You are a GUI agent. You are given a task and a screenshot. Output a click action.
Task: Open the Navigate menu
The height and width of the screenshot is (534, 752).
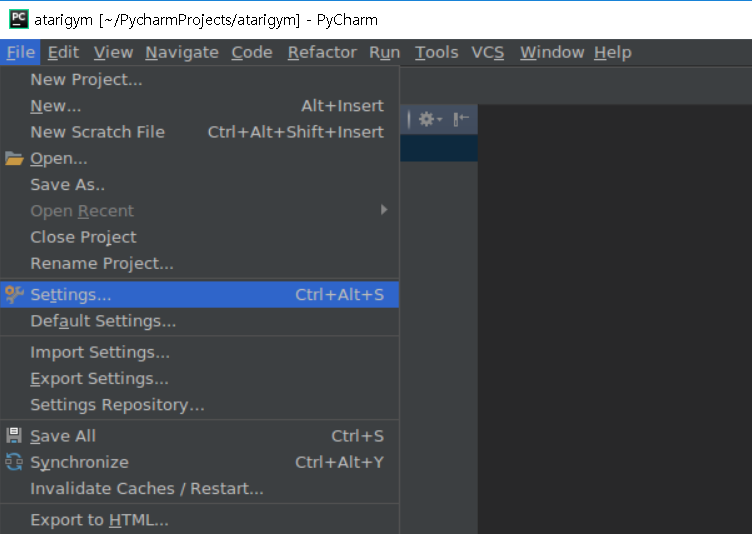pos(182,52)
